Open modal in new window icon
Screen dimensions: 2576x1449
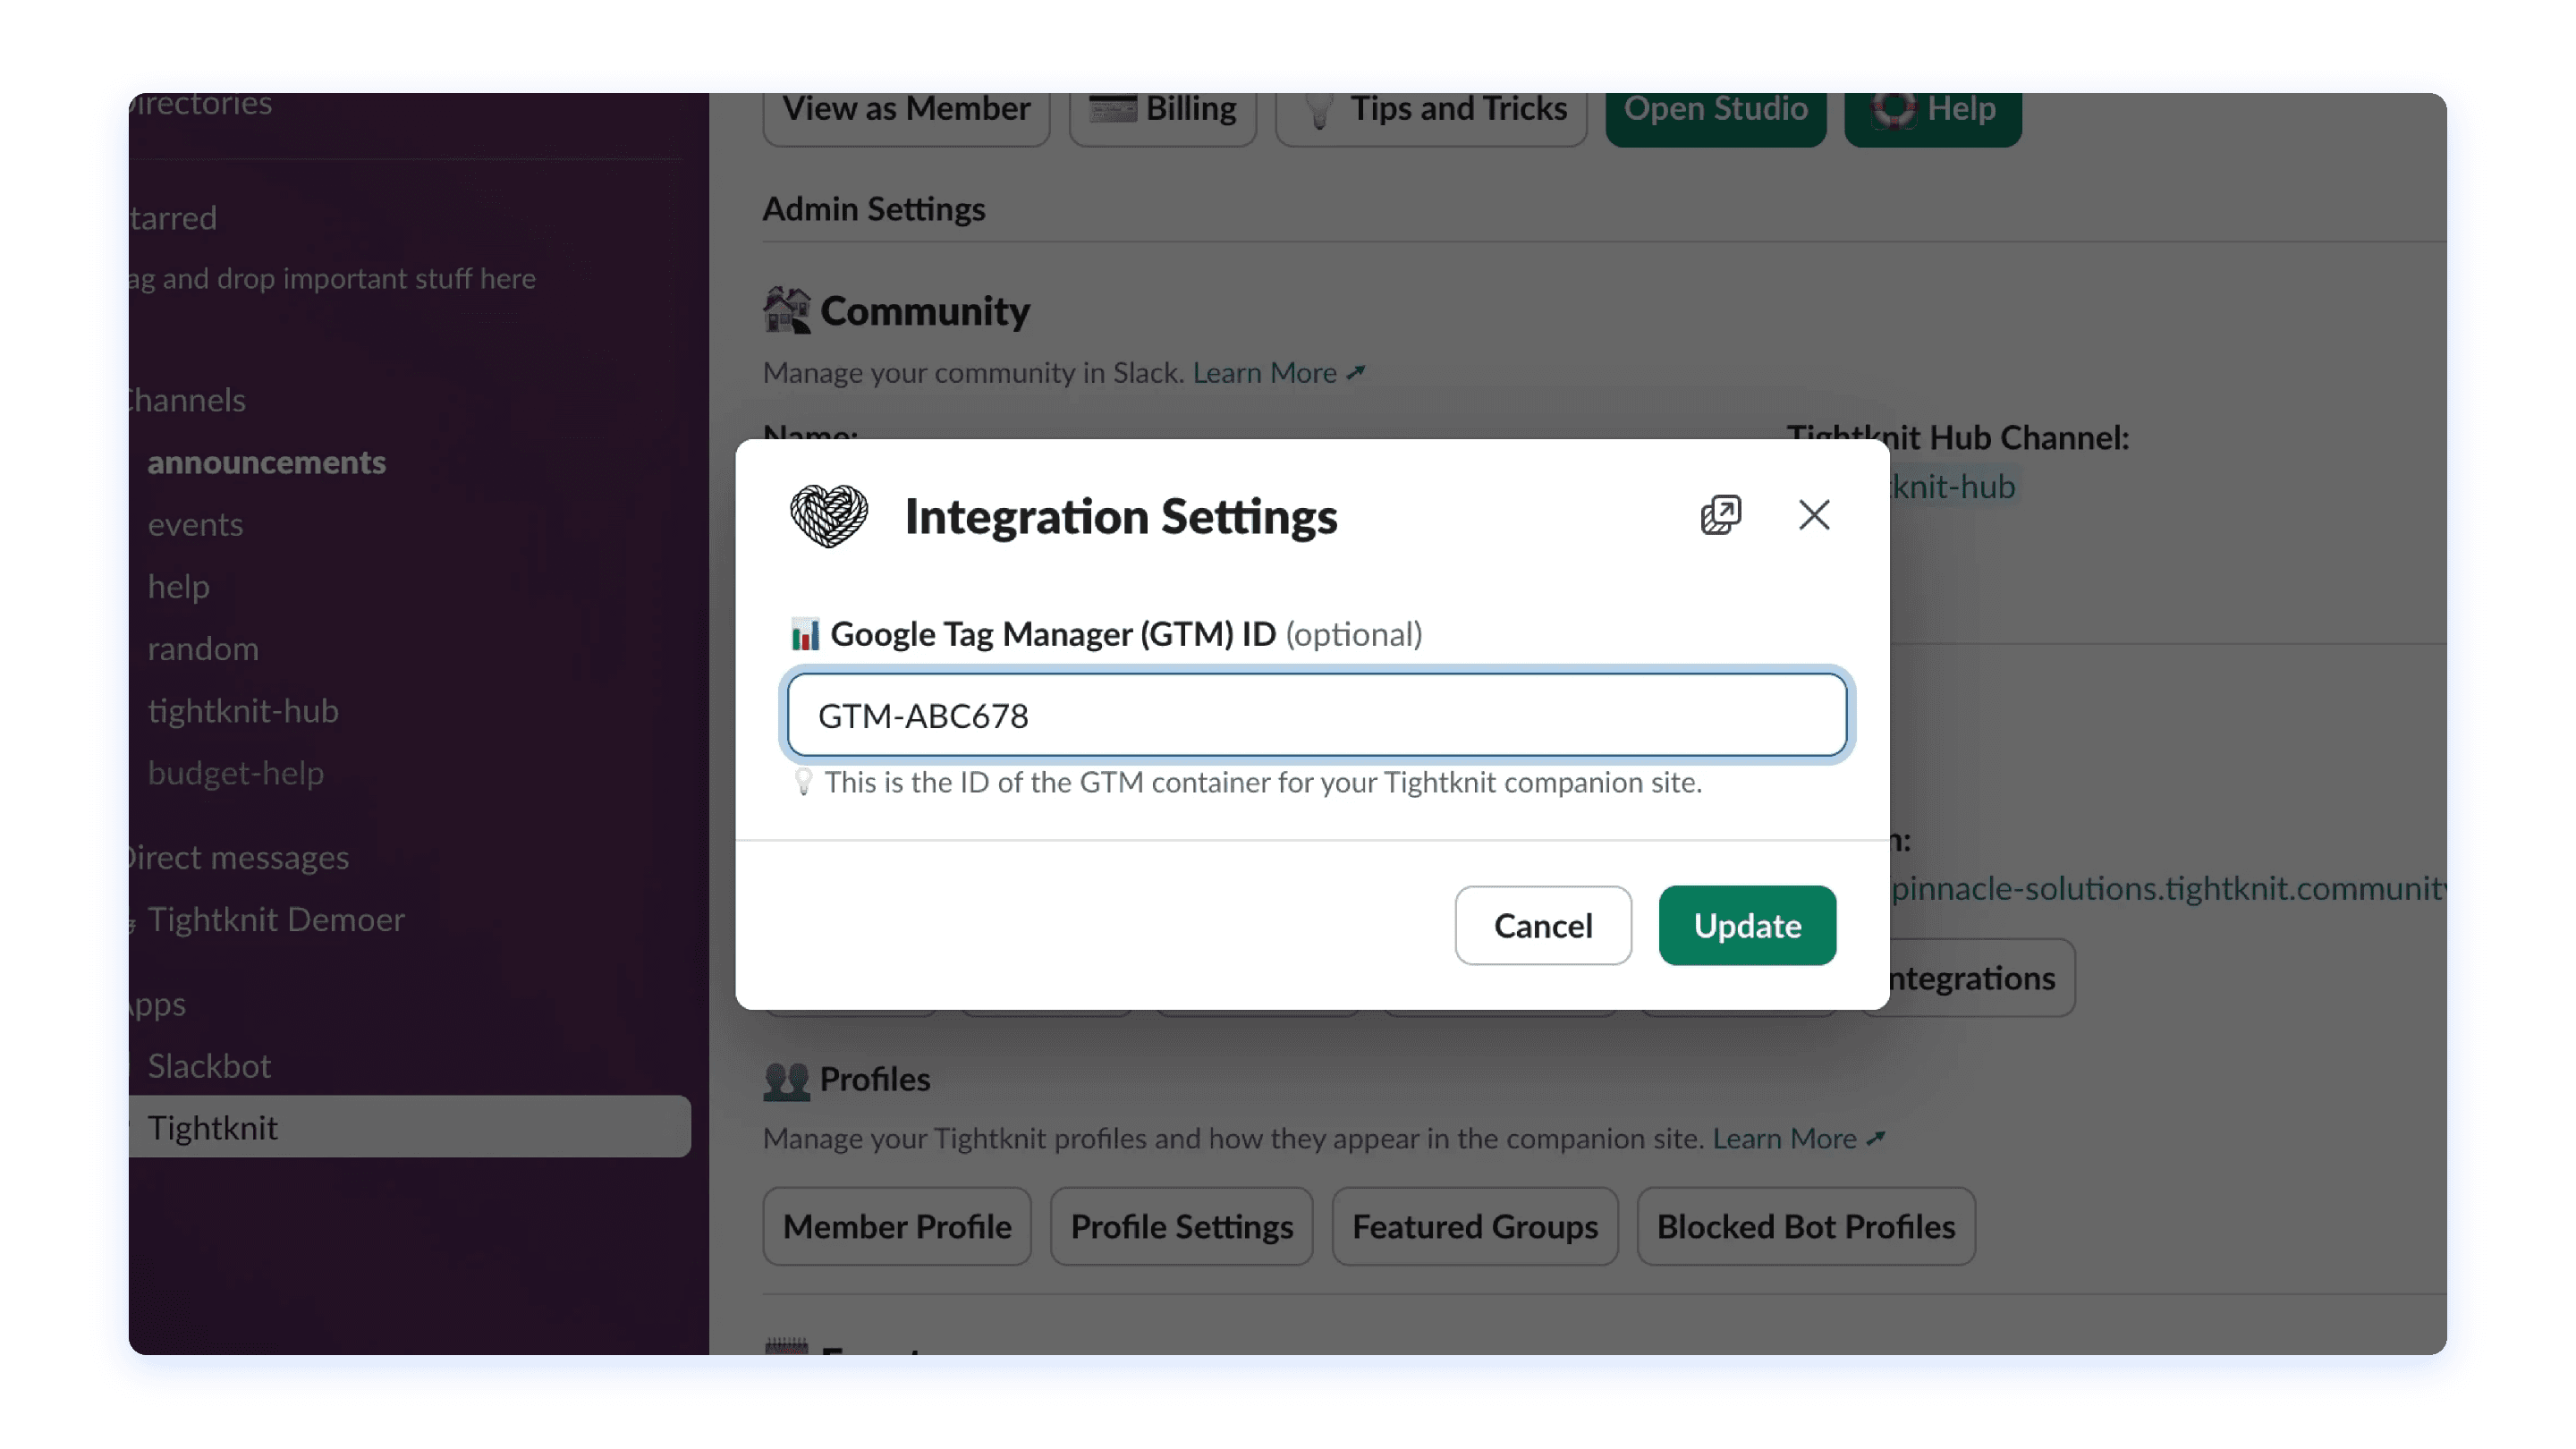coord(1720,515)
